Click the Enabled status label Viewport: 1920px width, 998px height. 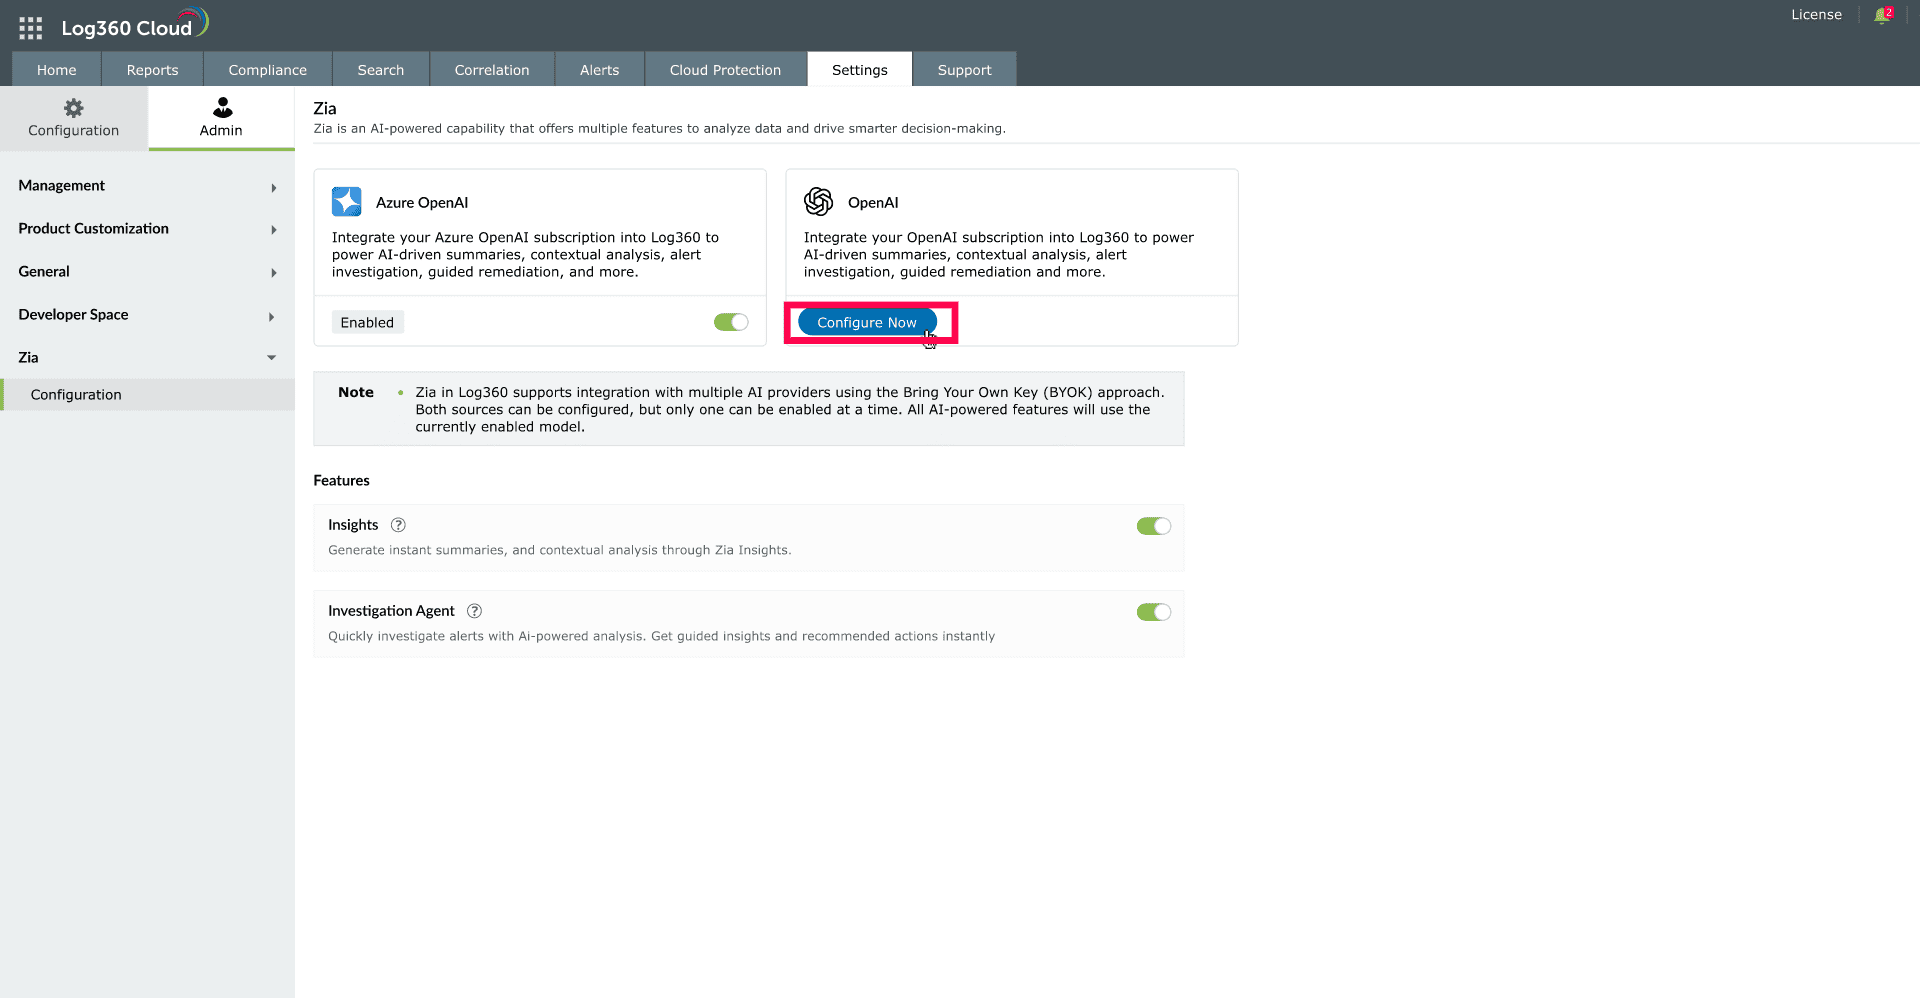[367, 322]
